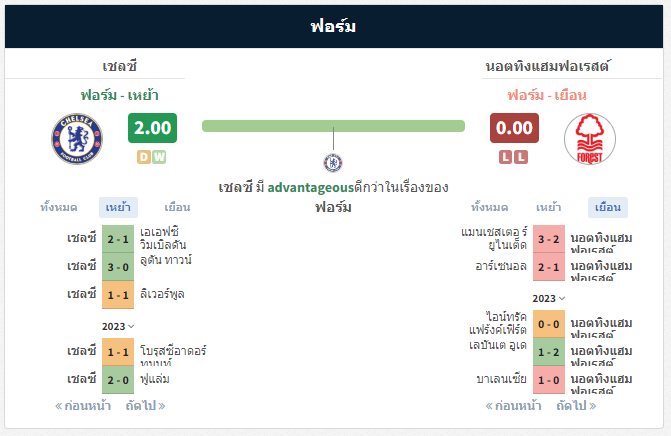671x436 pixels.
Task: Click the Chelsea club crest logo
Action: point(77,139)
